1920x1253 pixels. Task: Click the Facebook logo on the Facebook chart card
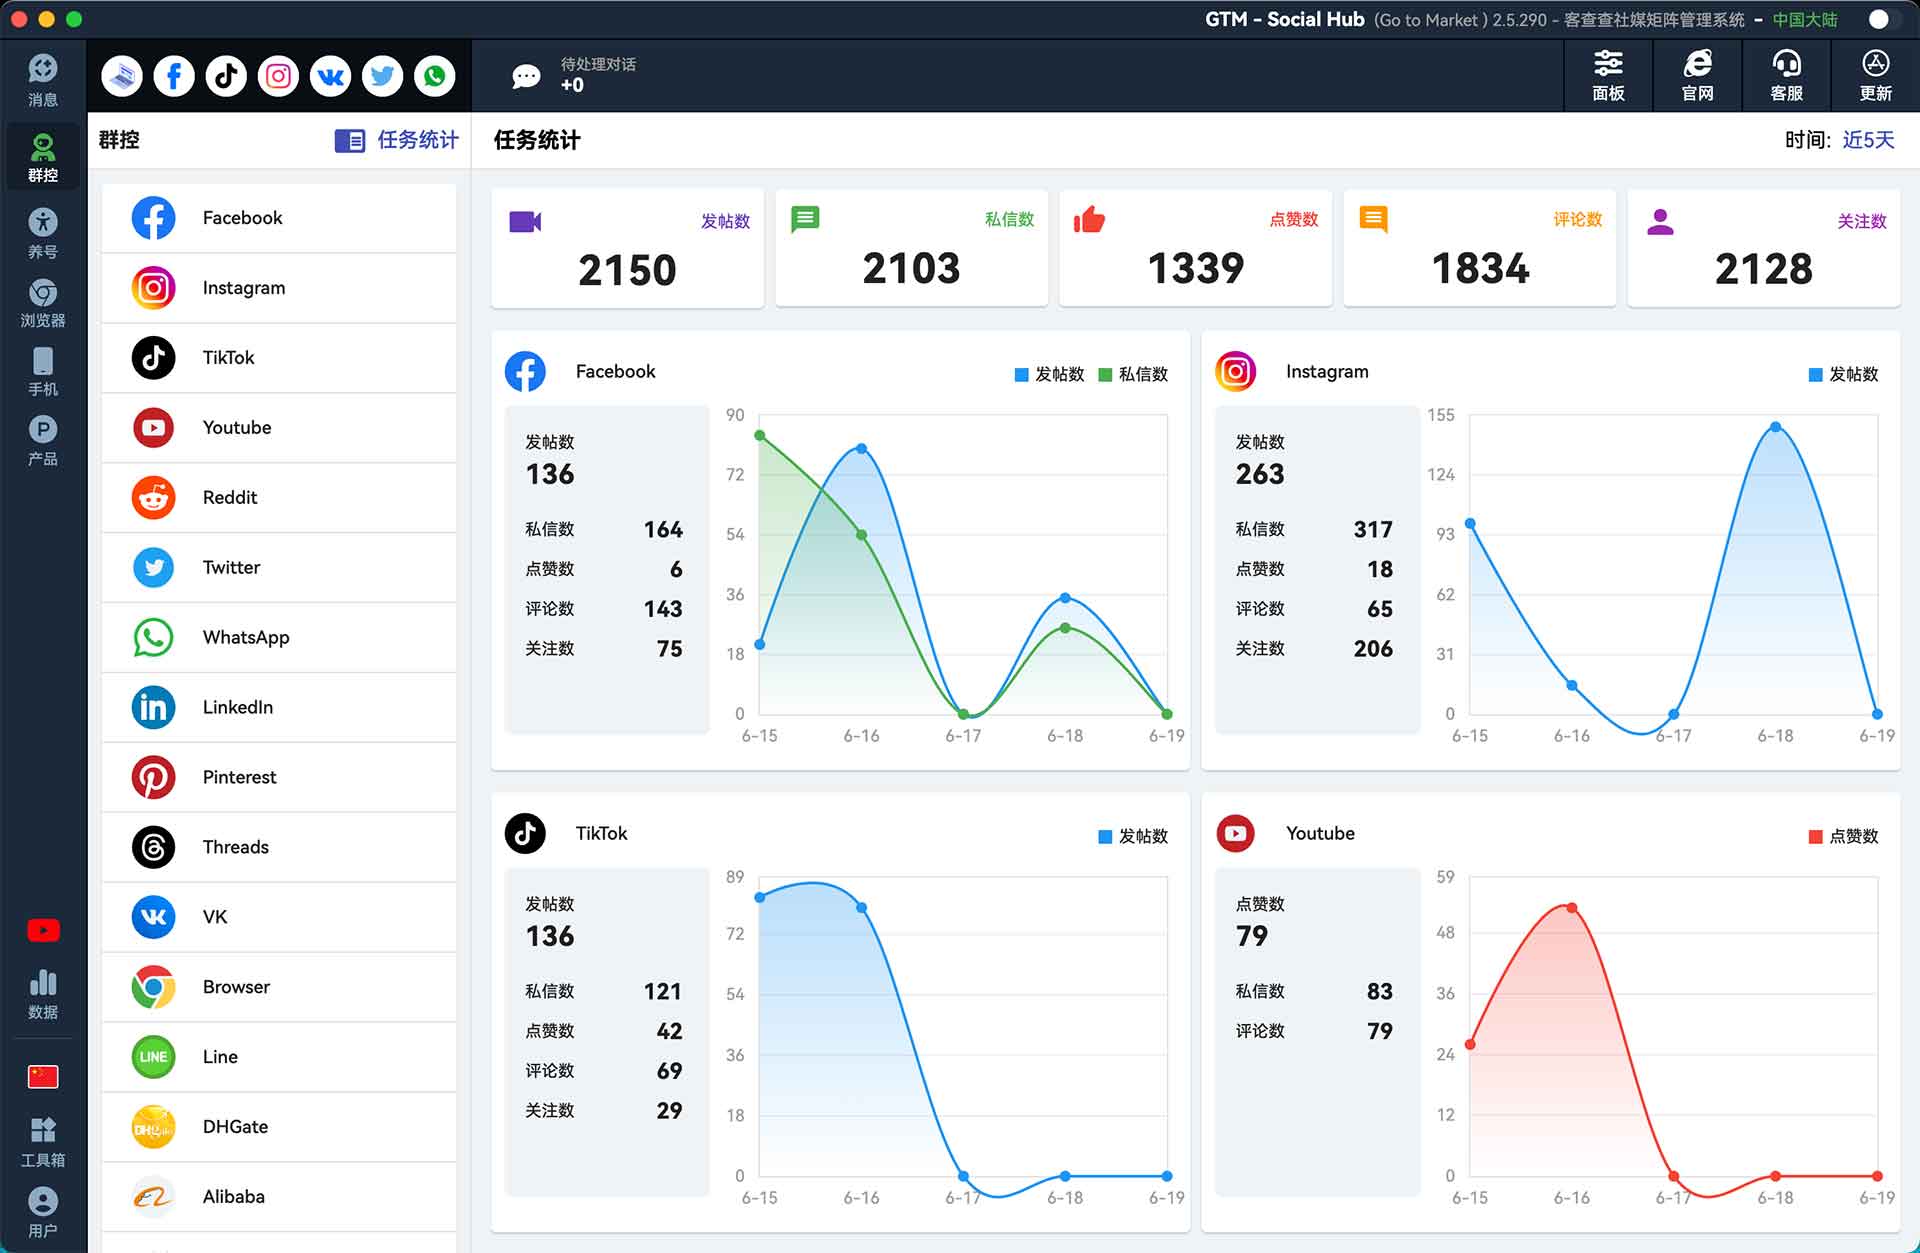tap(525, 372)
